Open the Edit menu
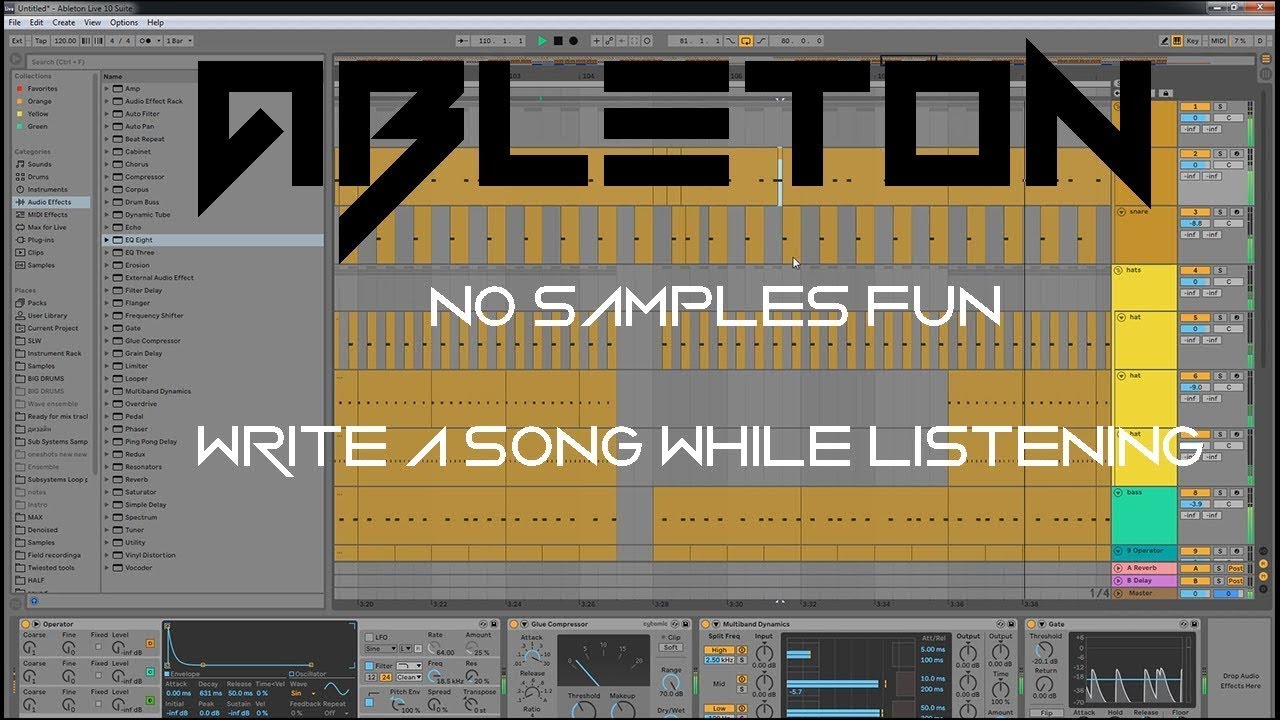 click(x=36, y=22)
